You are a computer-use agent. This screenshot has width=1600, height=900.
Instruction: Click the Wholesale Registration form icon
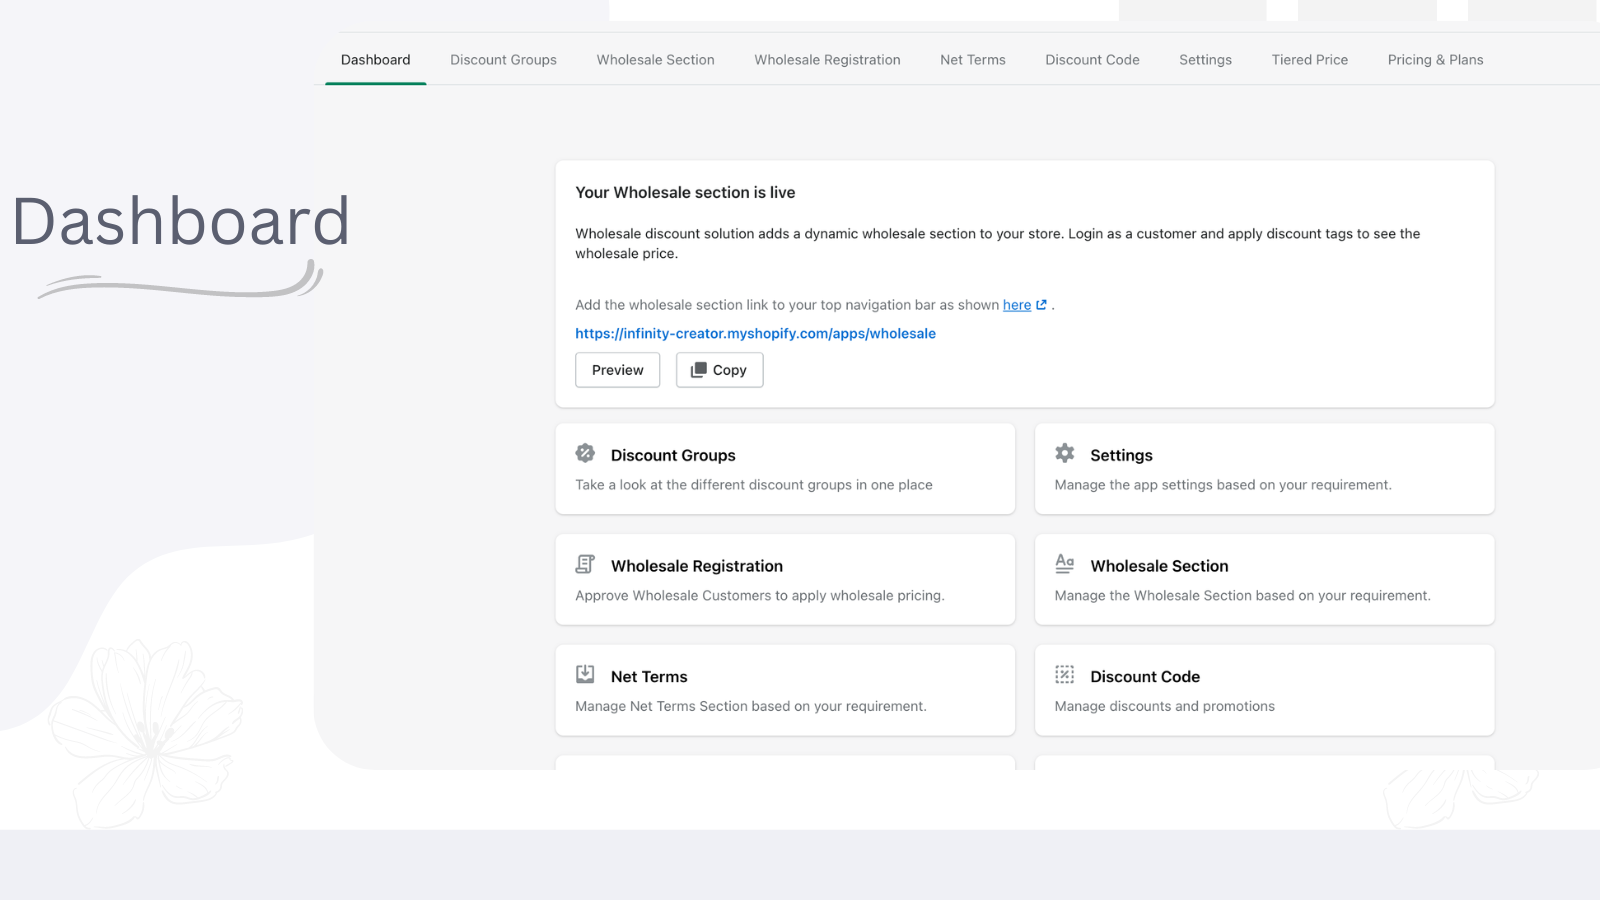tap(585, 564)
